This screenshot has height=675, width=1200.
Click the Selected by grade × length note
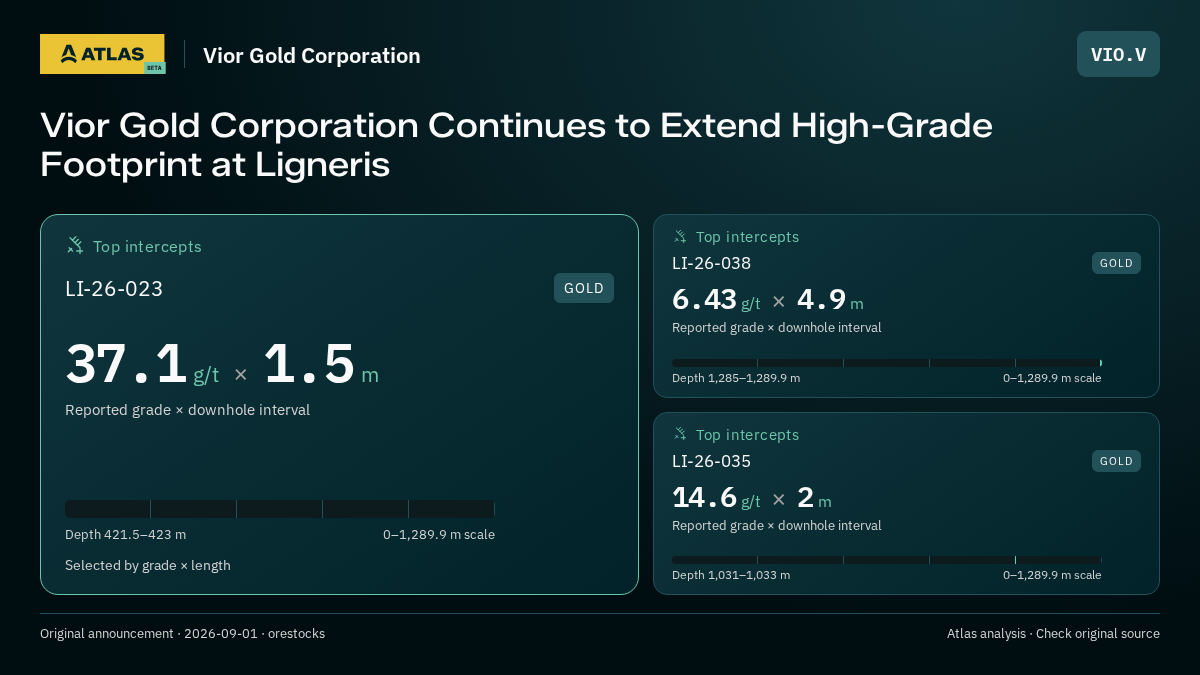pyautogui.click(x=148, y=565)
